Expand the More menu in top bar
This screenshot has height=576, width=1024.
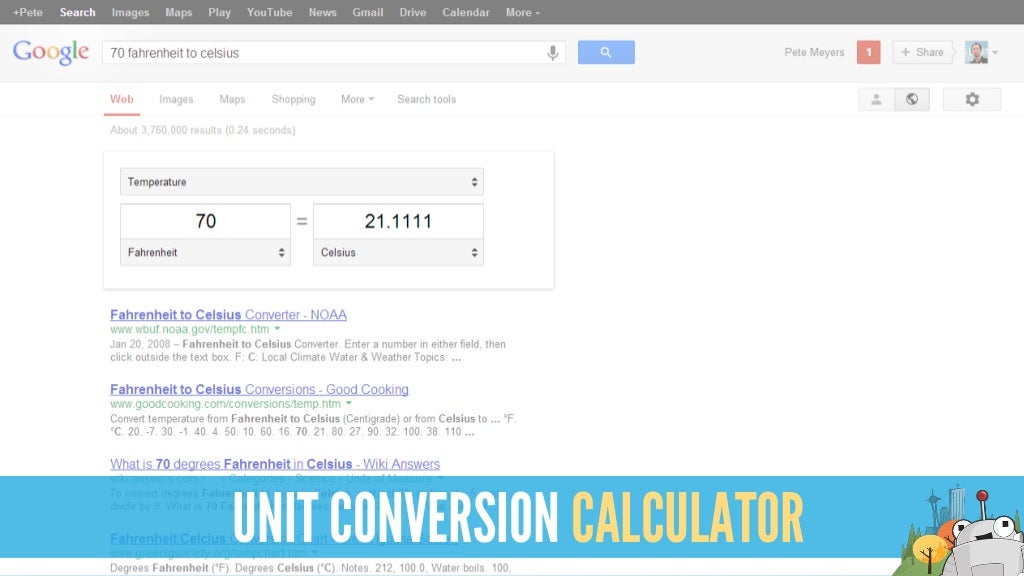coord(522,12)
